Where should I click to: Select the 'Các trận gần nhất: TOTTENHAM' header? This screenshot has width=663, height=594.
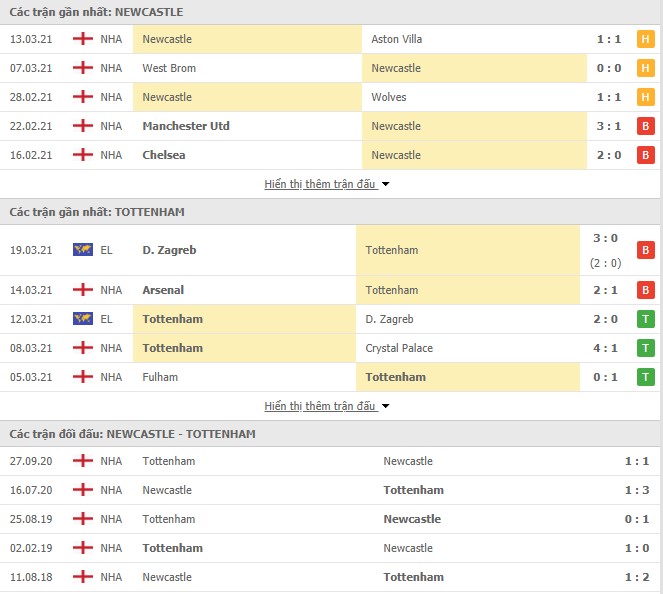pos(97,212)
